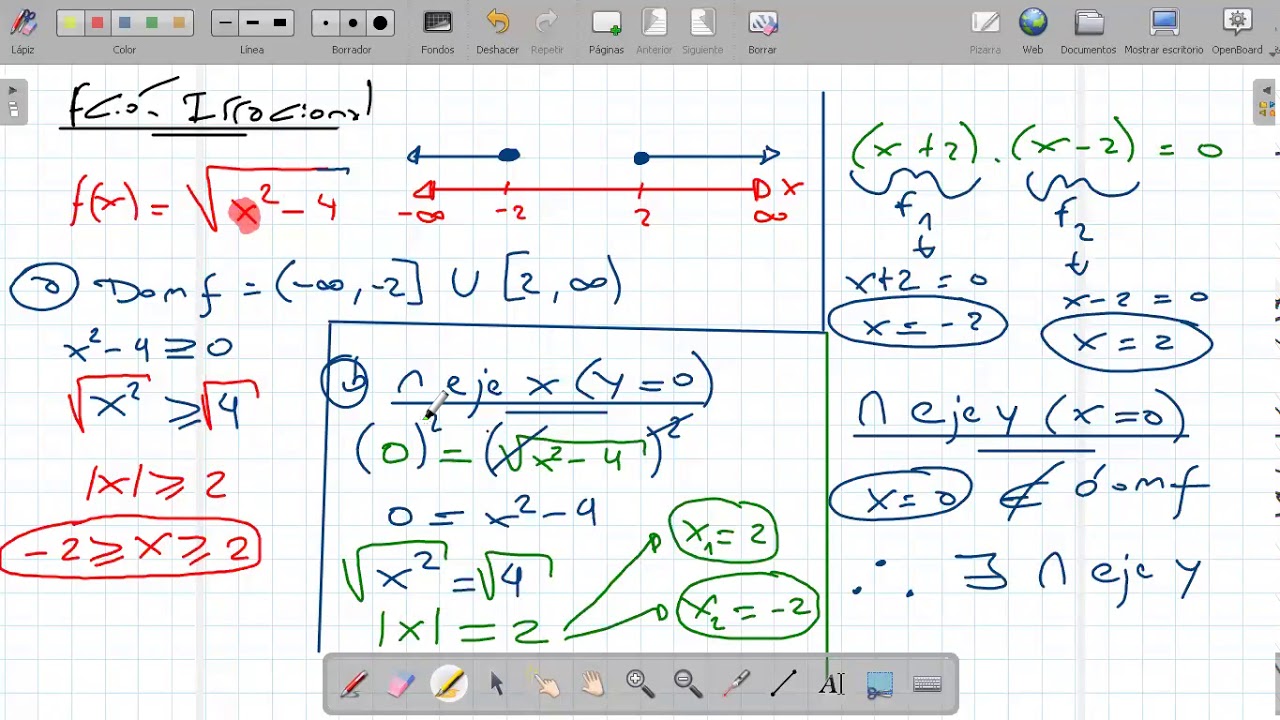Expand the right side panel tab
The image size is (1280, 720).
(1266, 104)
